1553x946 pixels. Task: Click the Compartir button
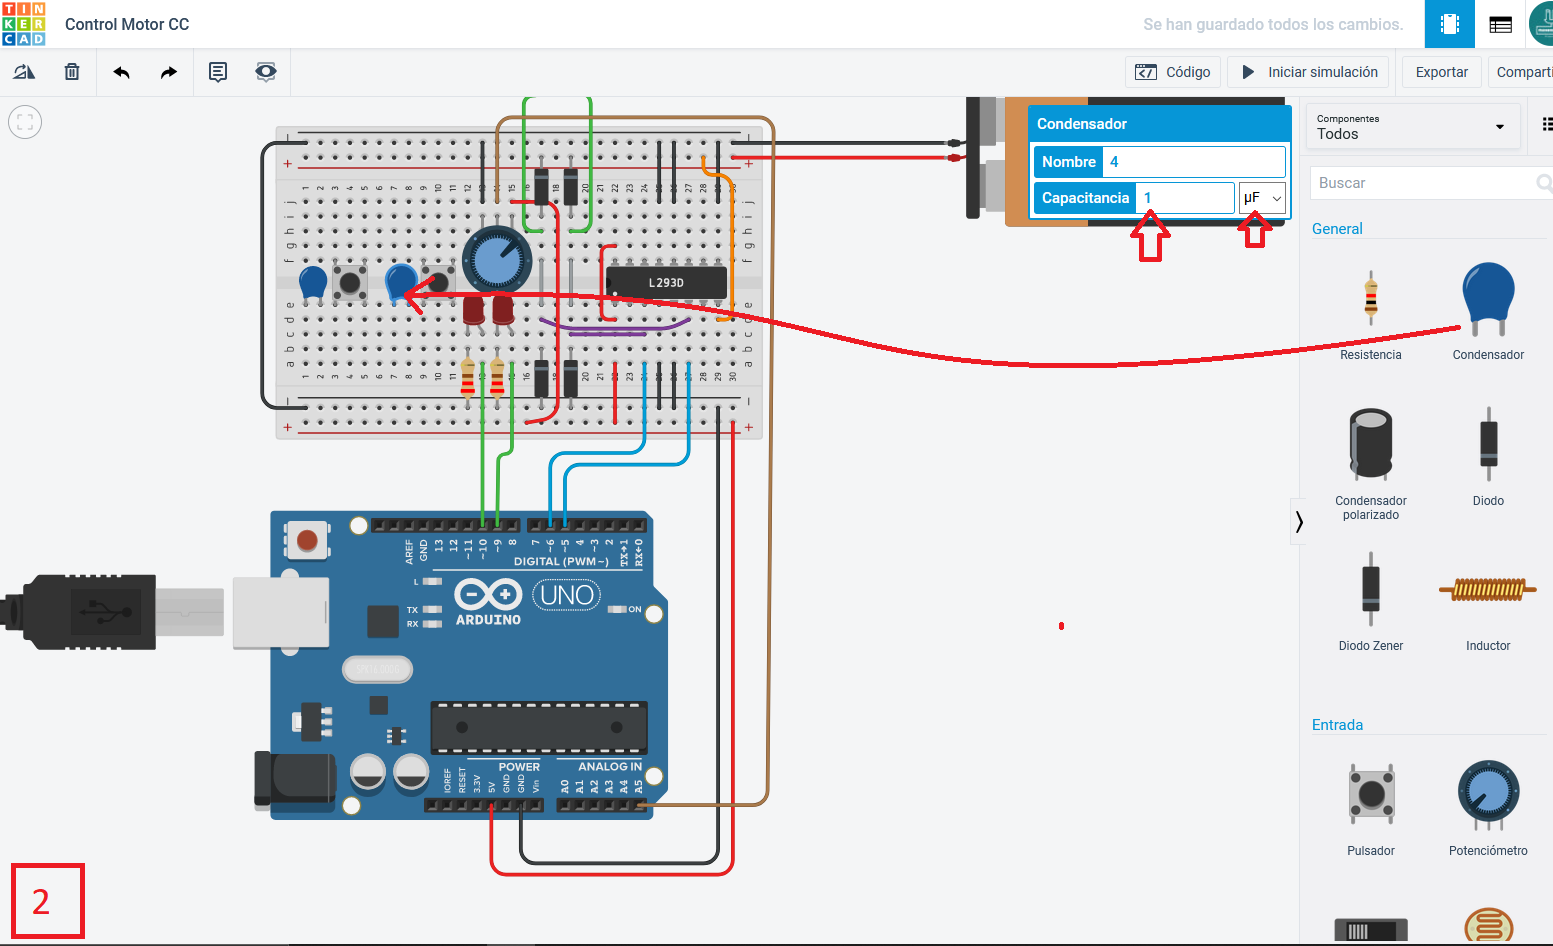coord(1521,72)
